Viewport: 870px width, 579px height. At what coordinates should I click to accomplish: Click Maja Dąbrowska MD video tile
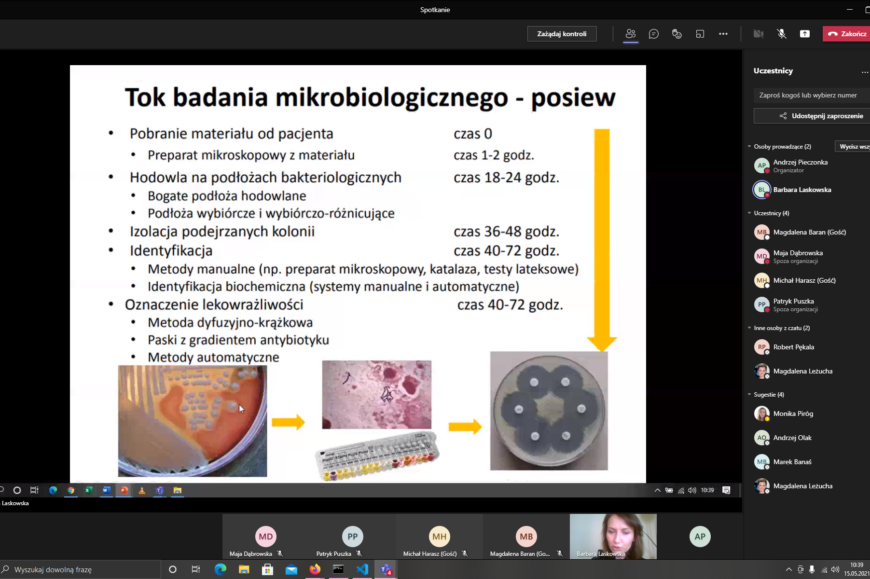click(x=265, y=536)
